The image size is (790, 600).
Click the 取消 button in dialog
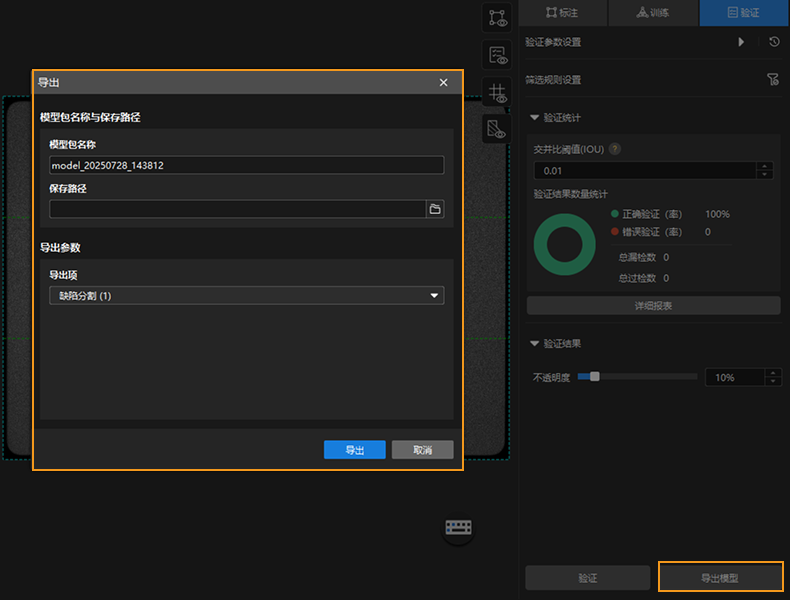coord(422,450)
